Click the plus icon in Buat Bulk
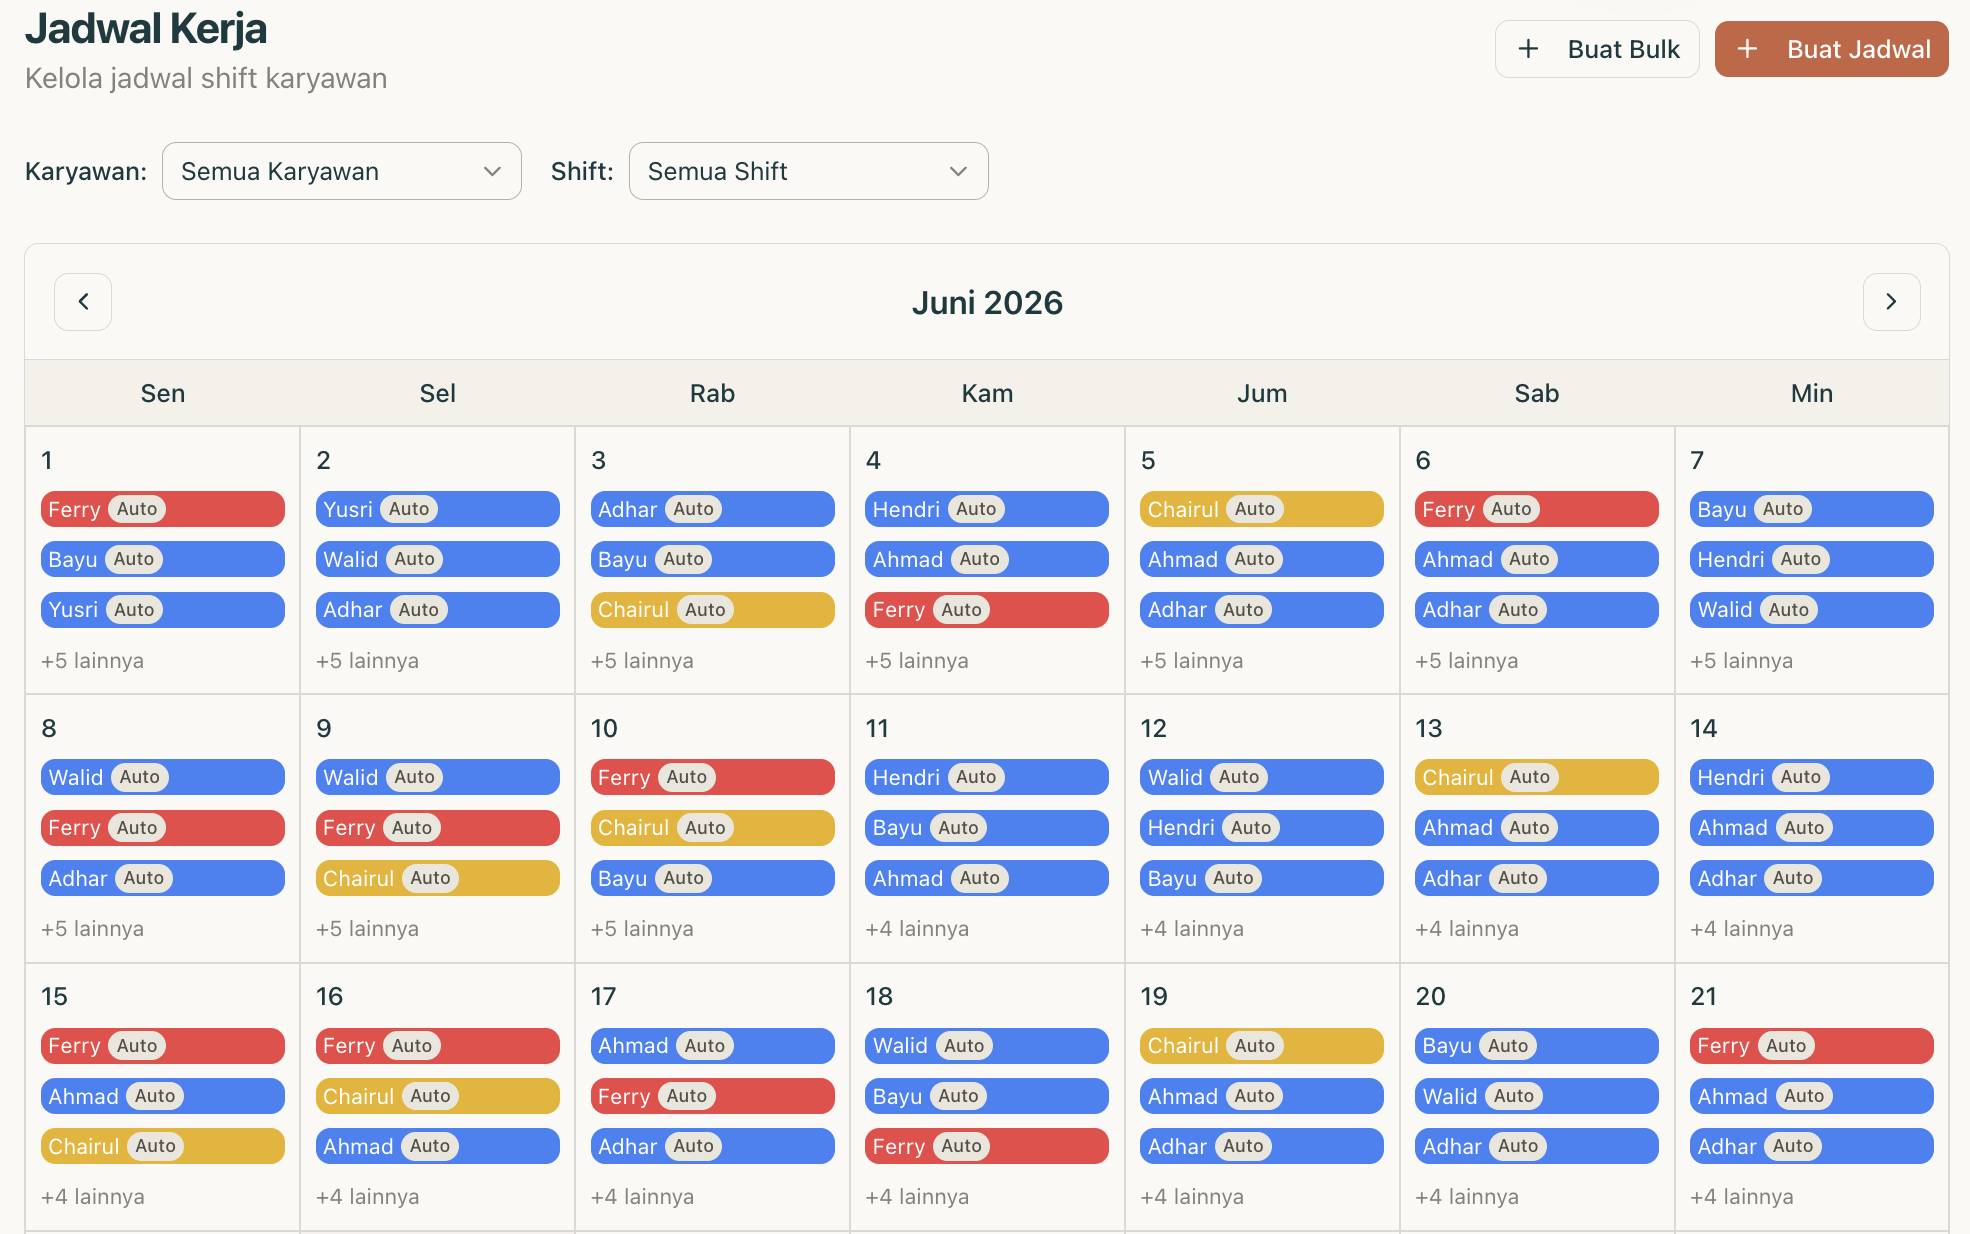This screenshot has width=1970, height=1234. (x=1528, y=49)
